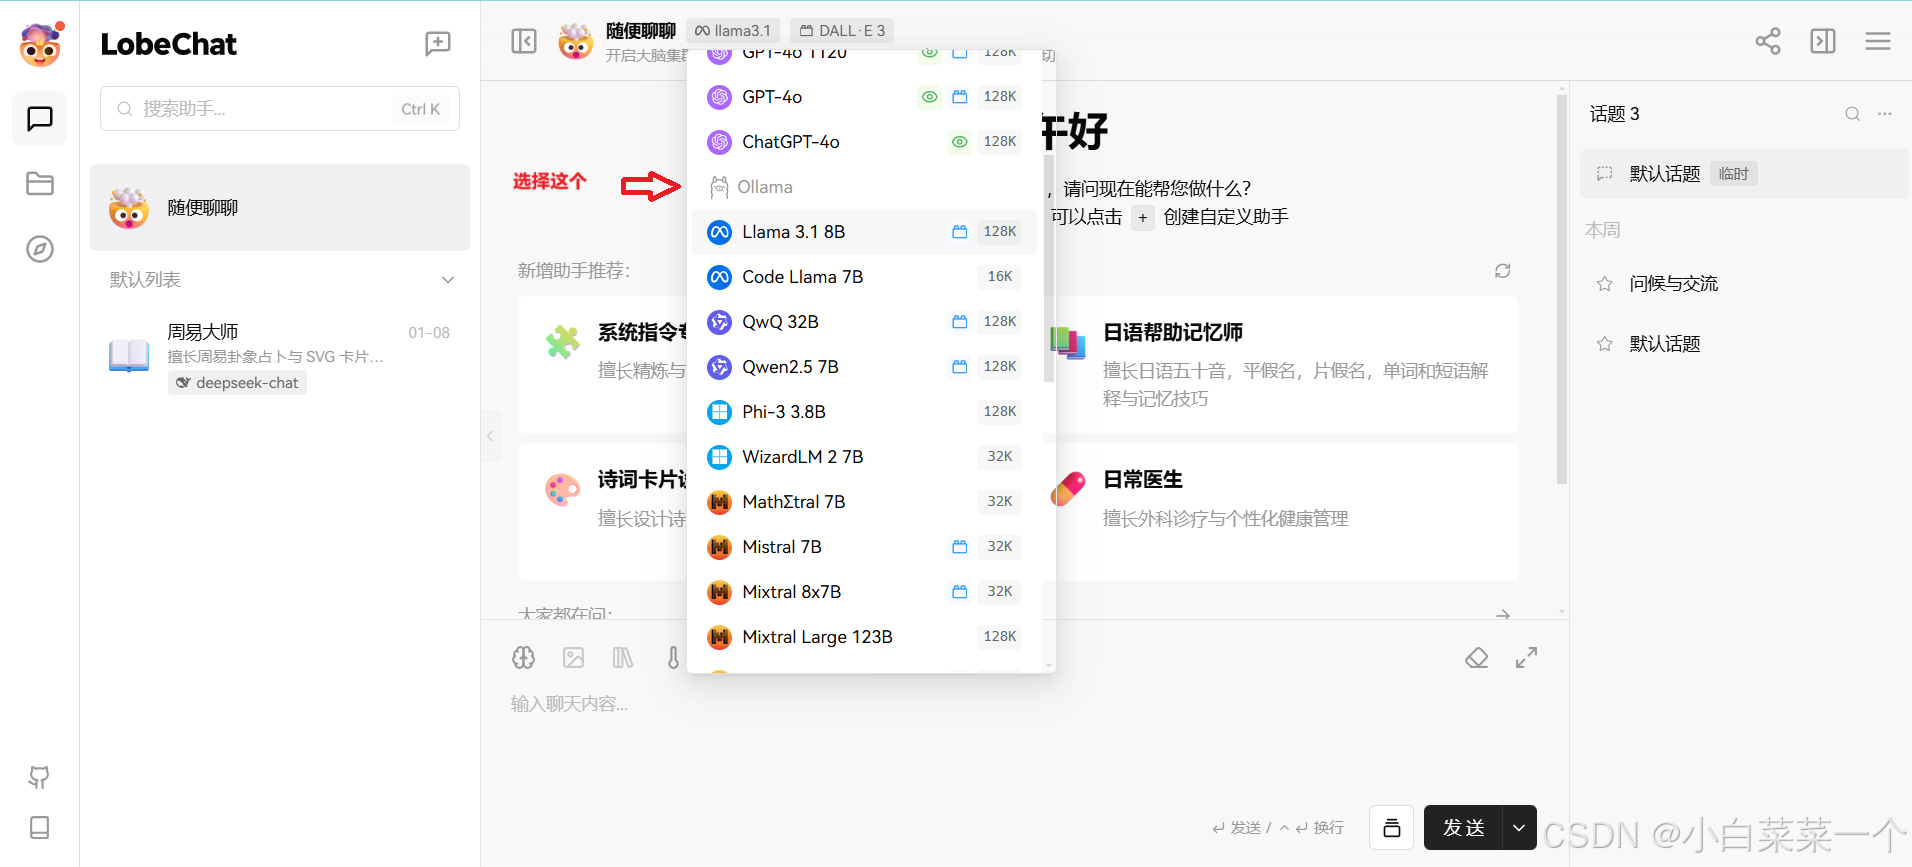Viewport: 1912px width, 867px height.
Task: Click the 搜索助手 search field
Action: 280,109
